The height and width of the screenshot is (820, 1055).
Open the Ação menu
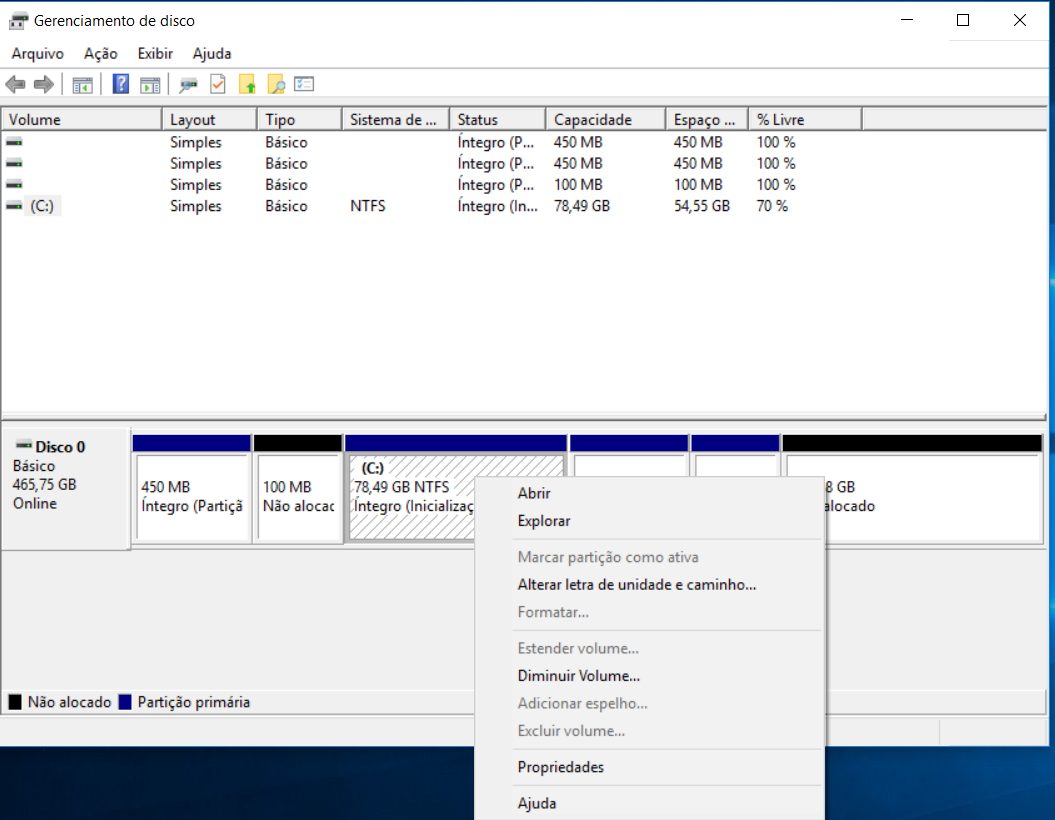pos(100,54)
